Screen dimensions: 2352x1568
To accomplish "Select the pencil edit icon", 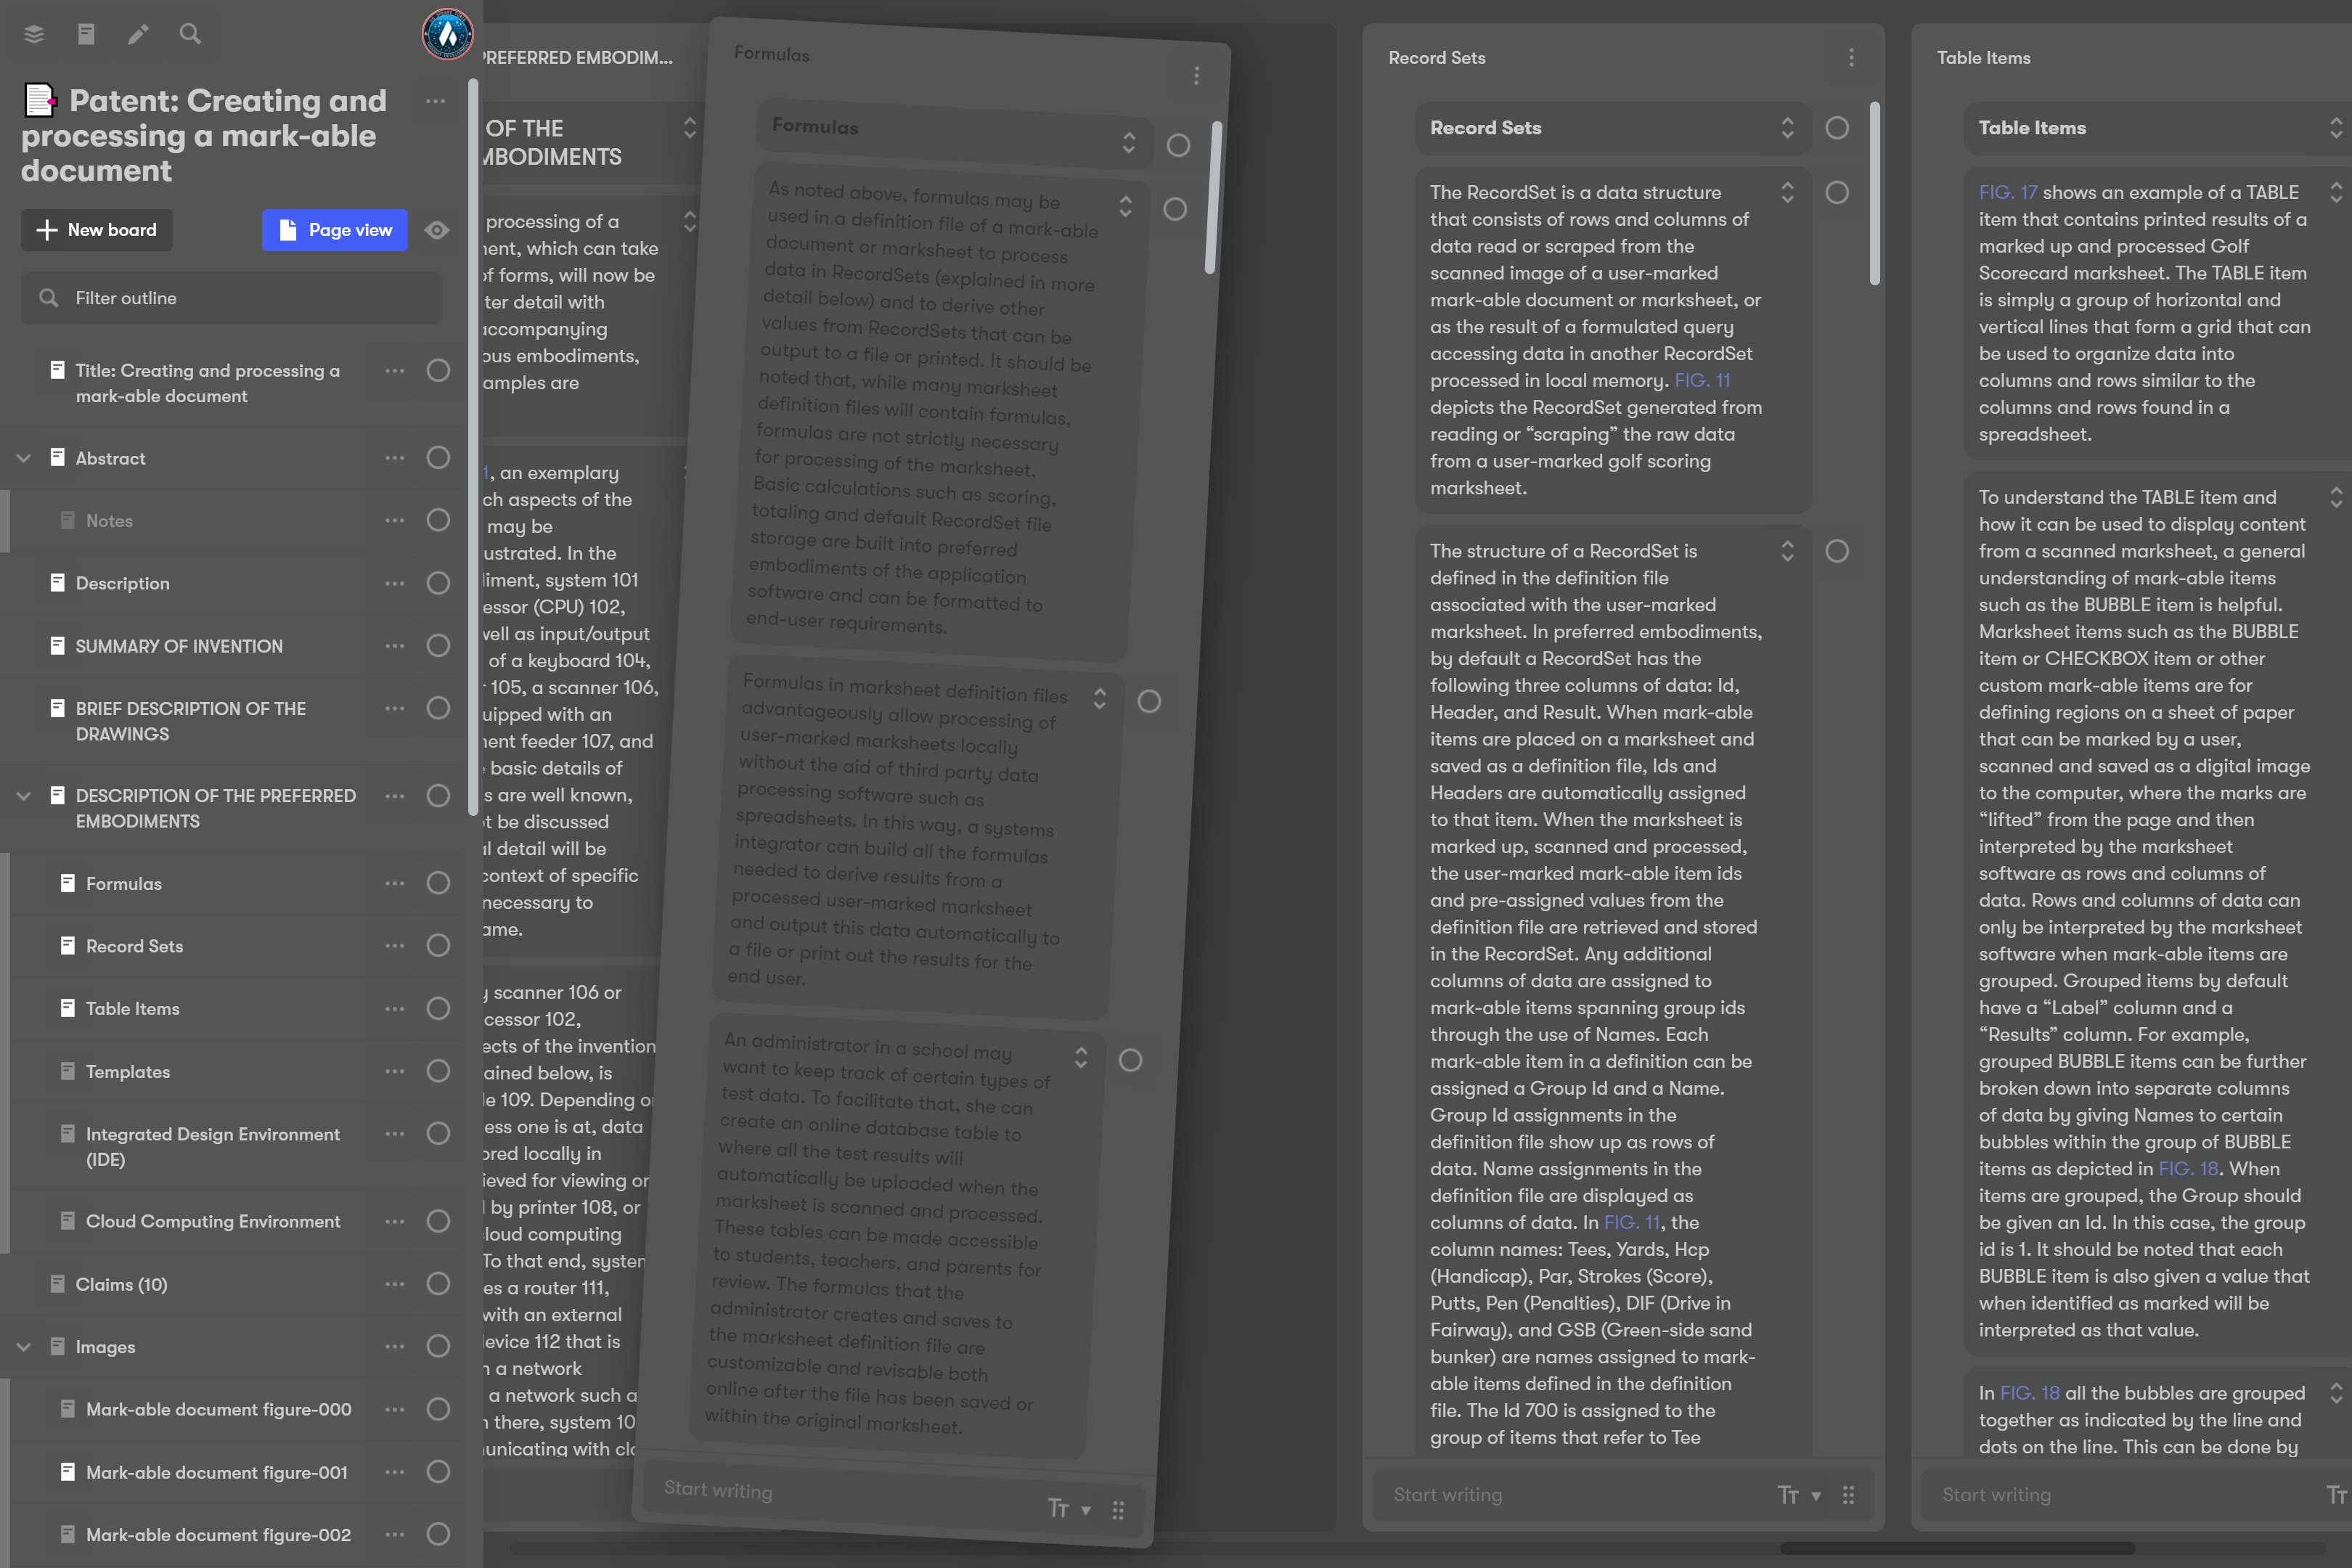I will coord(138,34).
